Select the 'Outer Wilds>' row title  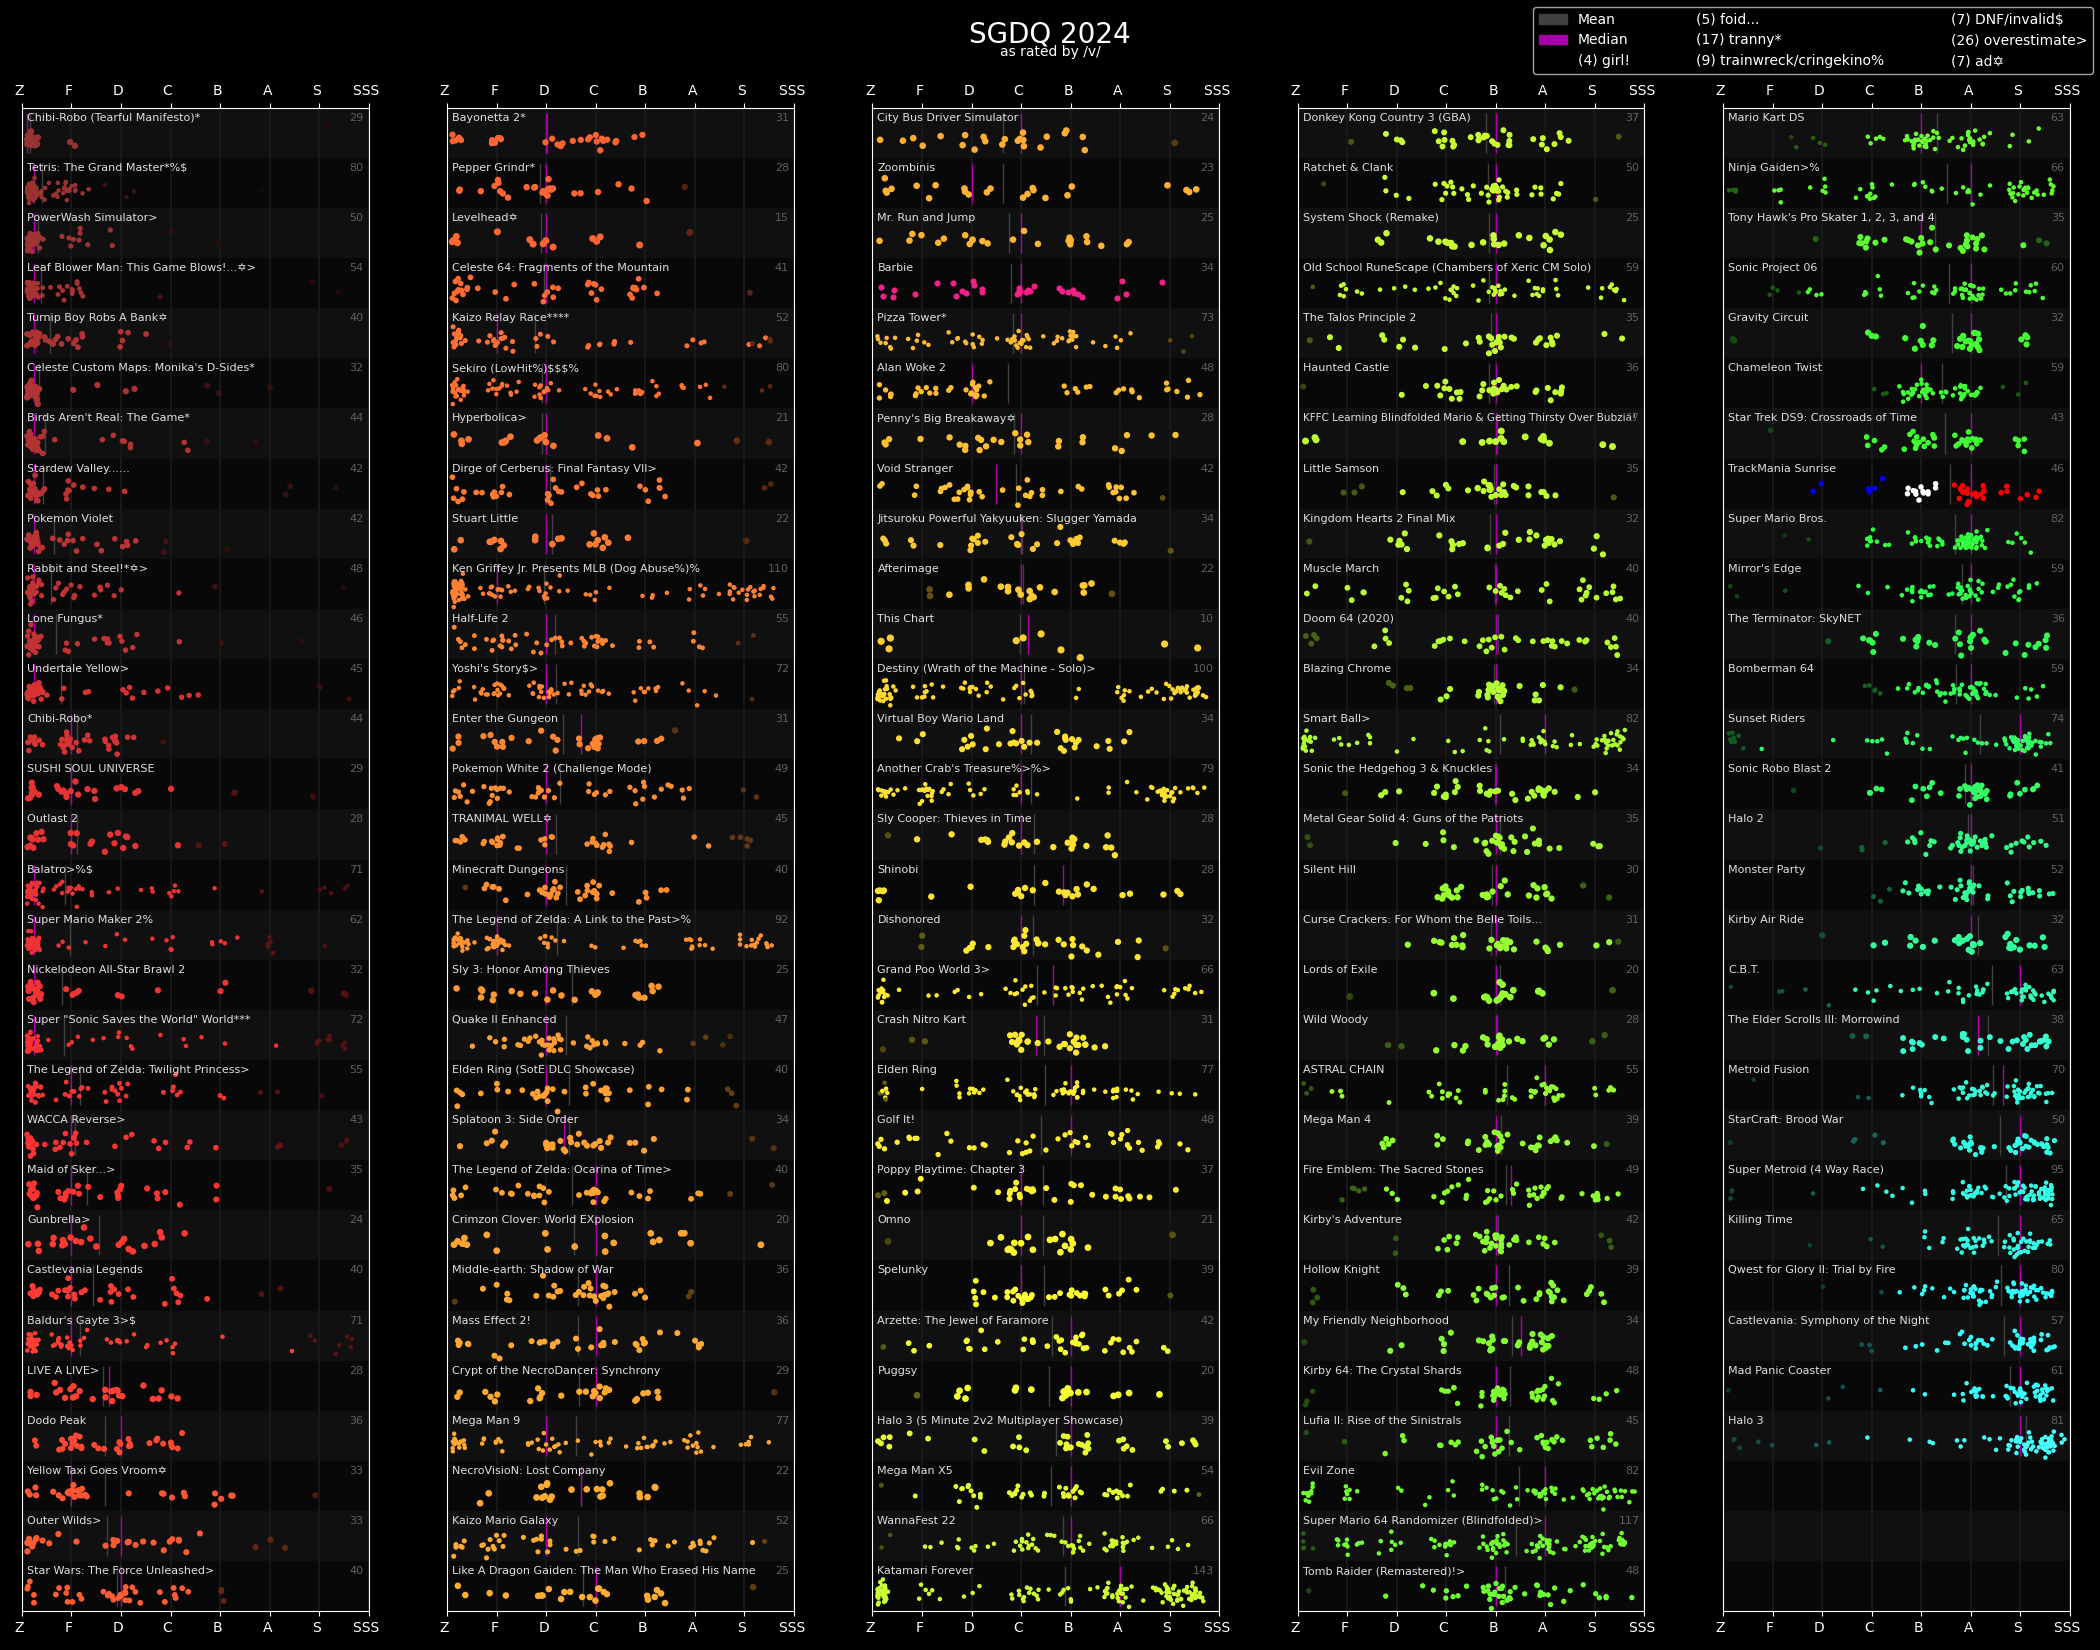tap(64, 1520)
